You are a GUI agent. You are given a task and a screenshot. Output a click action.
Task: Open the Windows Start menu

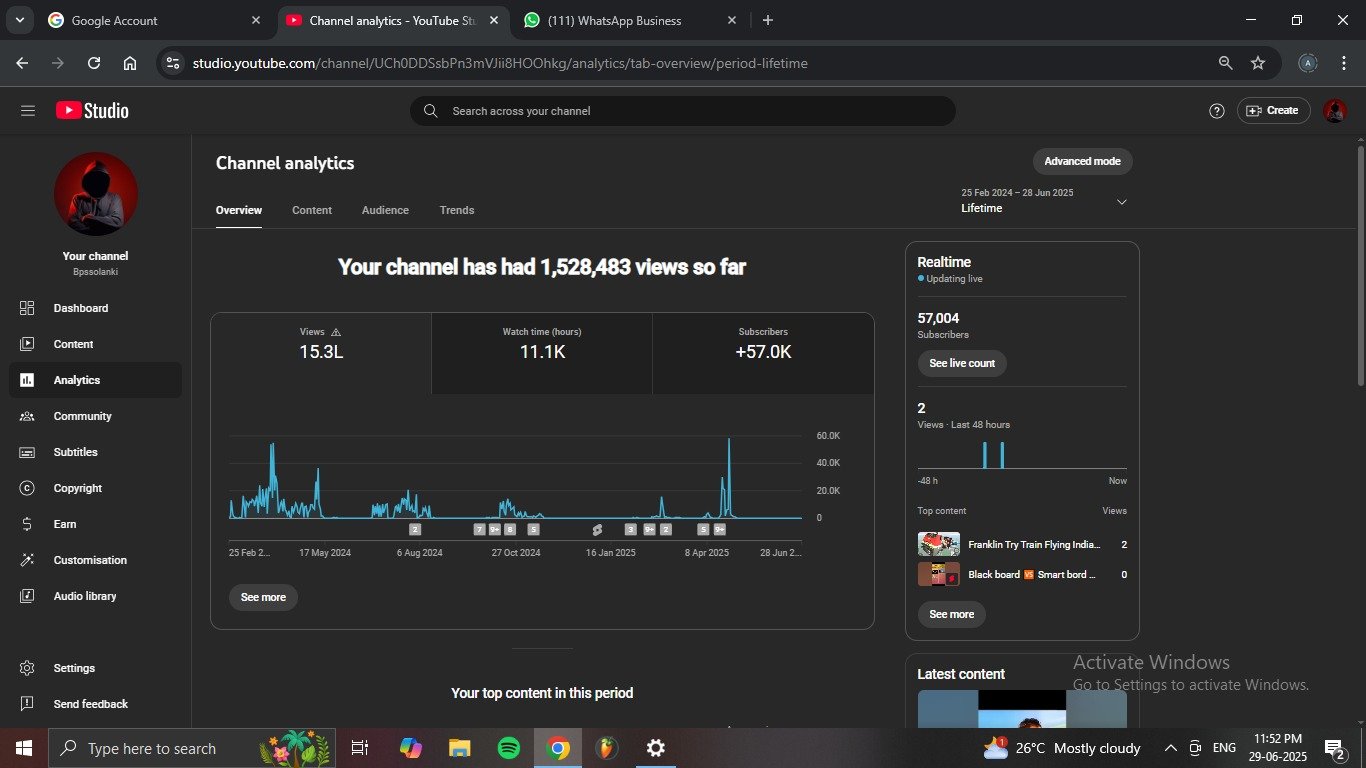pyautogui.click(x=24, y=748)
